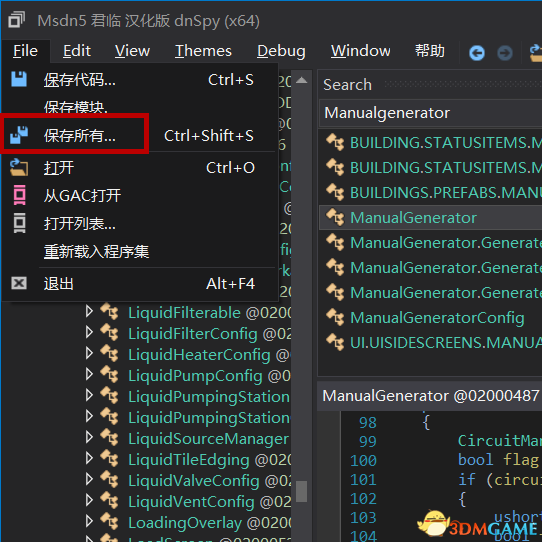
Task: Click the dnSpy window title icon
Action: click(16, 20)
